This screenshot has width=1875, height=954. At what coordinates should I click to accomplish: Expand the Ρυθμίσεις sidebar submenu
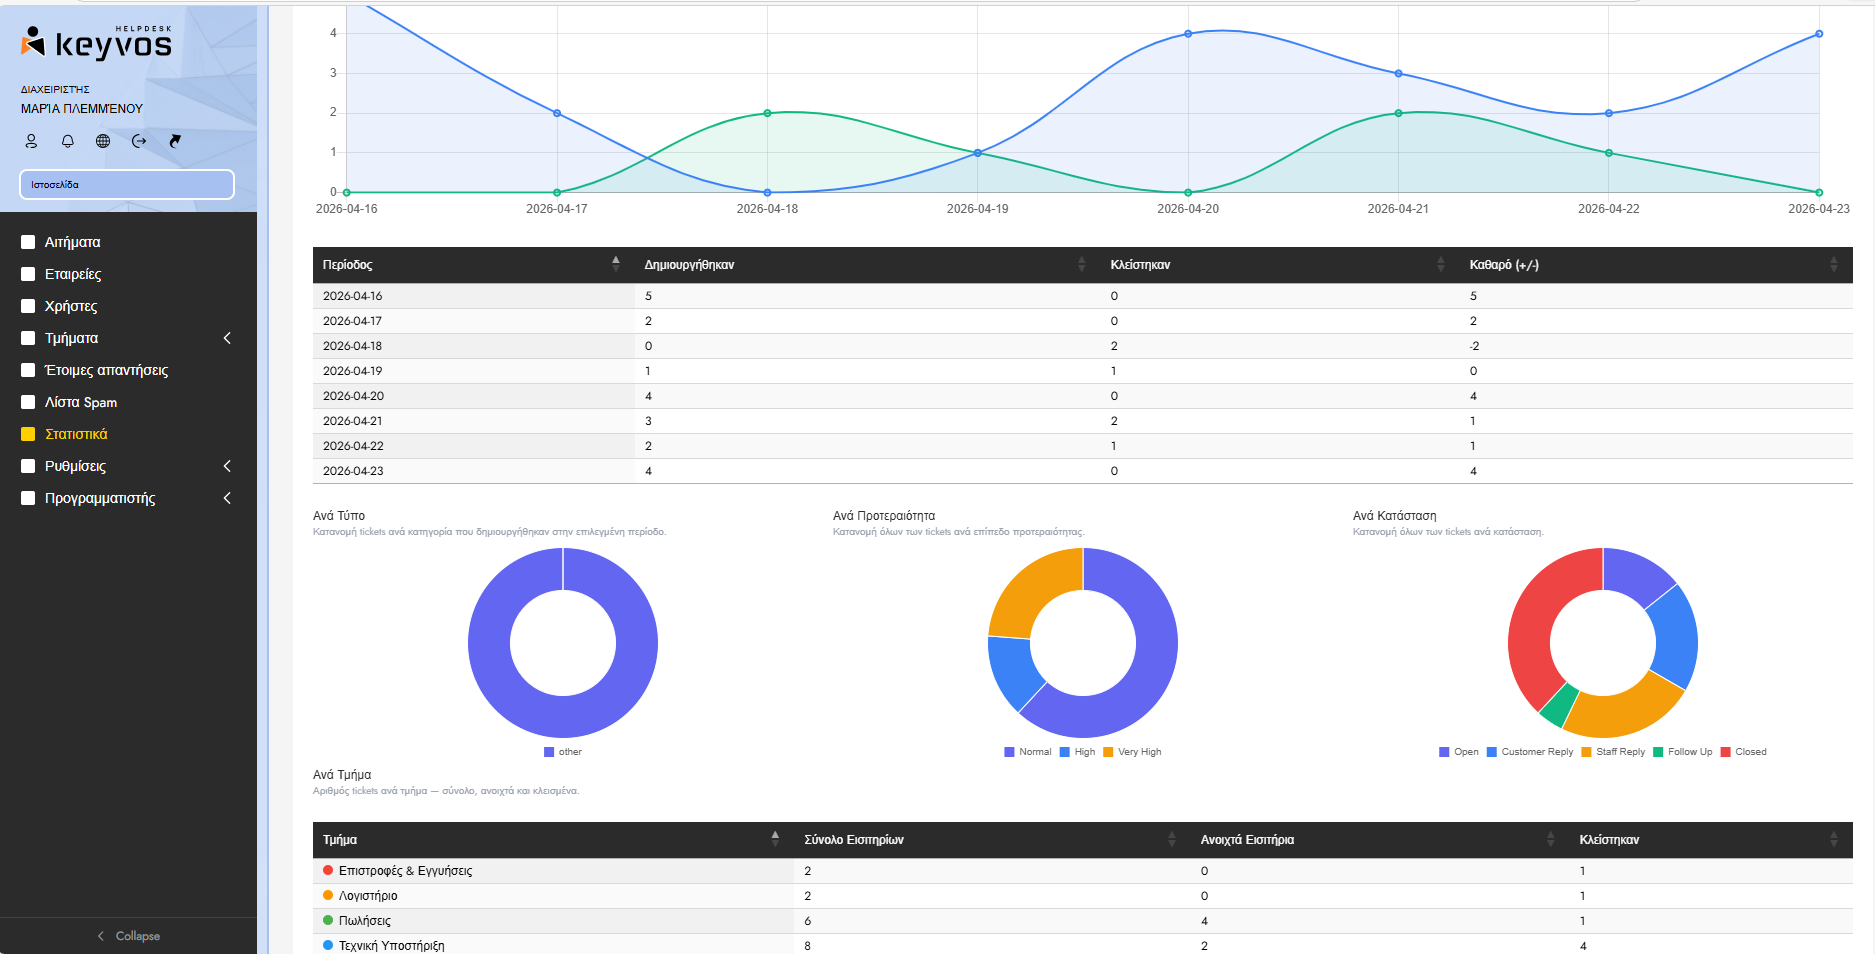coord(227,466)
